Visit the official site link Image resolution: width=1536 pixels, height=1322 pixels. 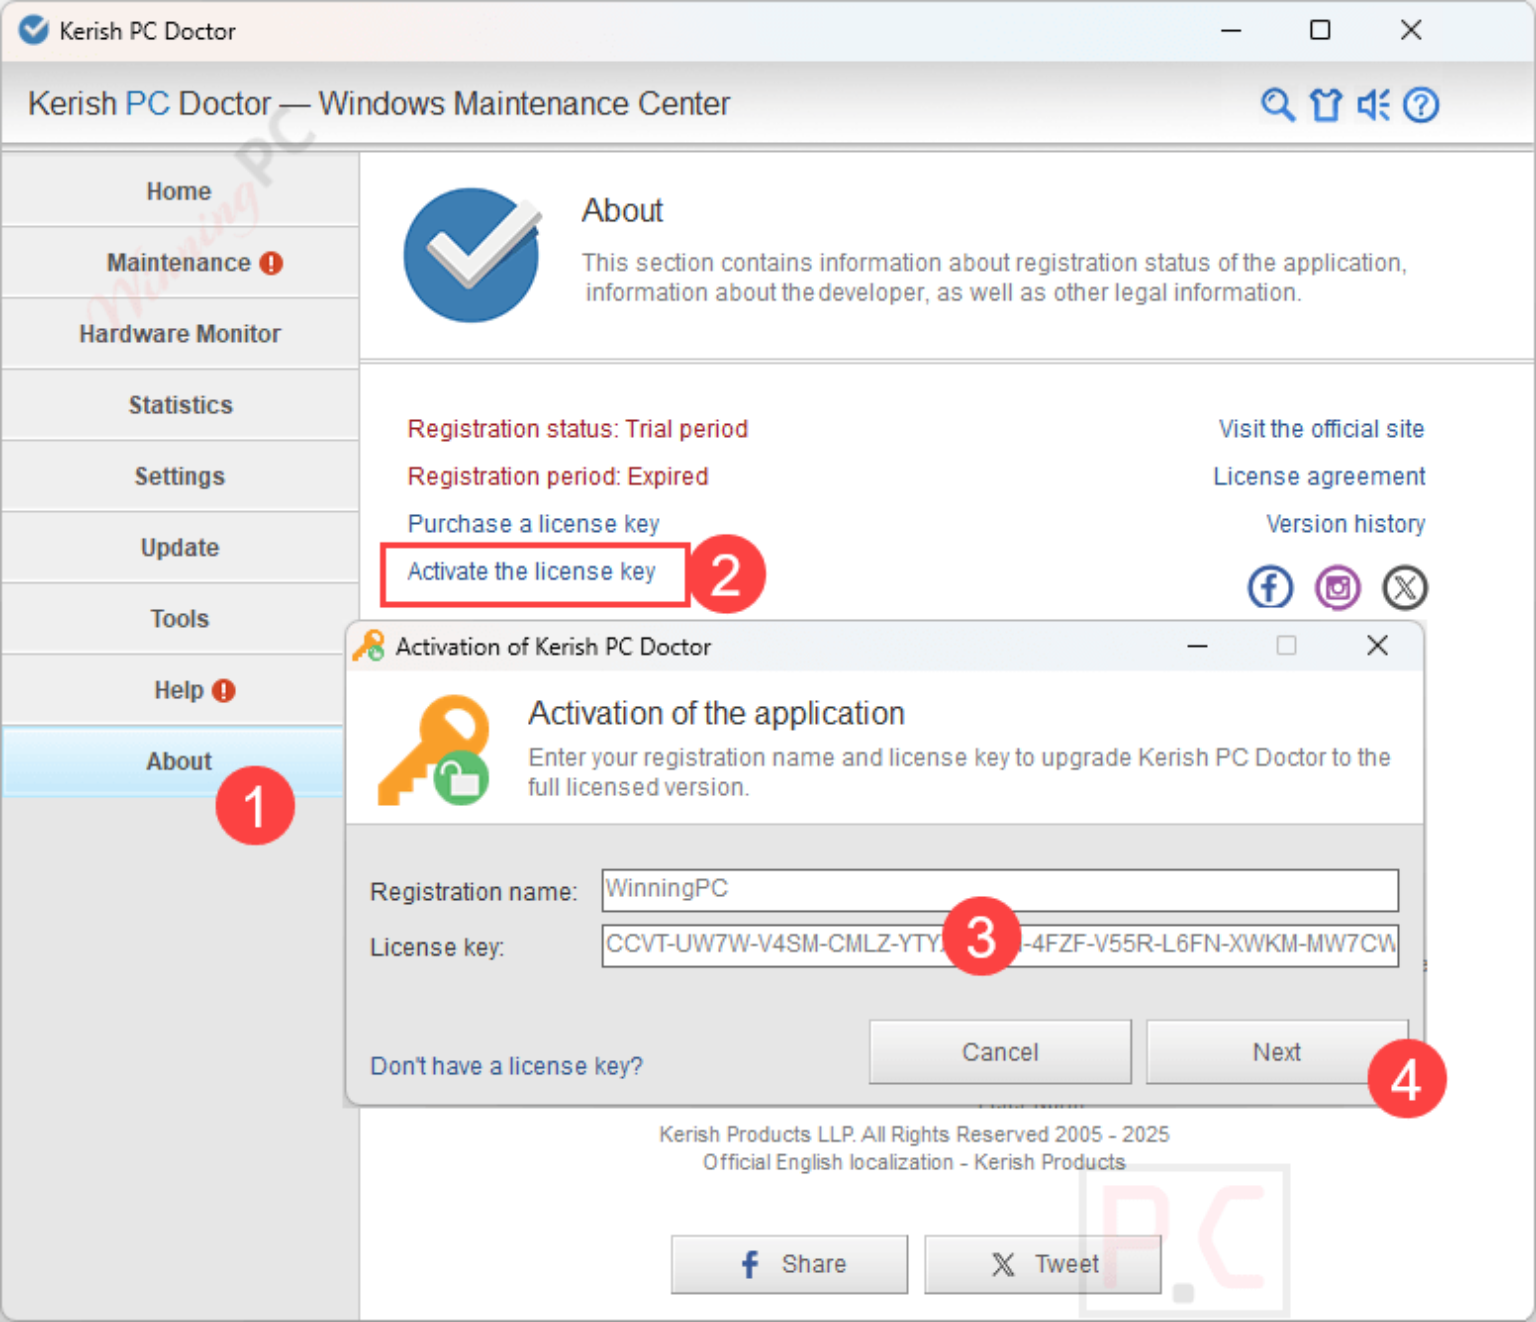coord(1321,428)
